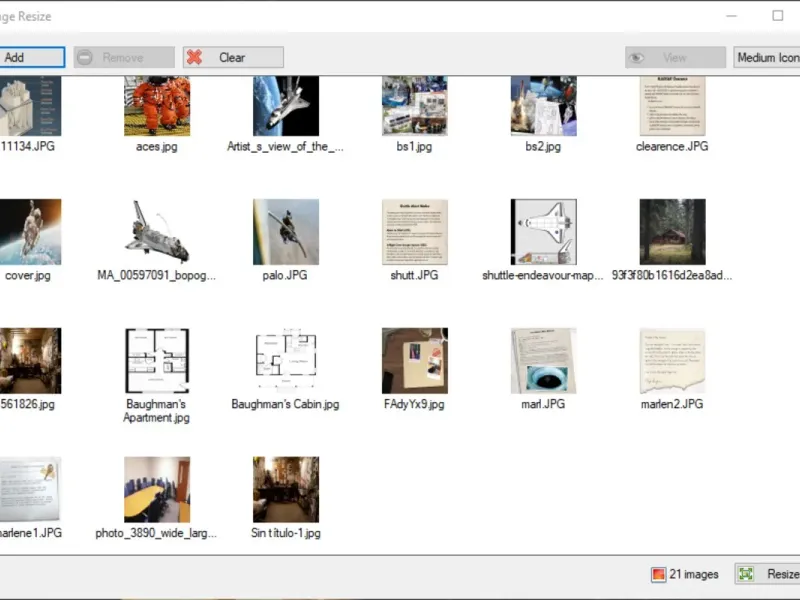The width and height of the screenshot is (800, 600).
Task: Click the Remove minus circle icon
Action: pyautogui.click(x=85, y=57)
